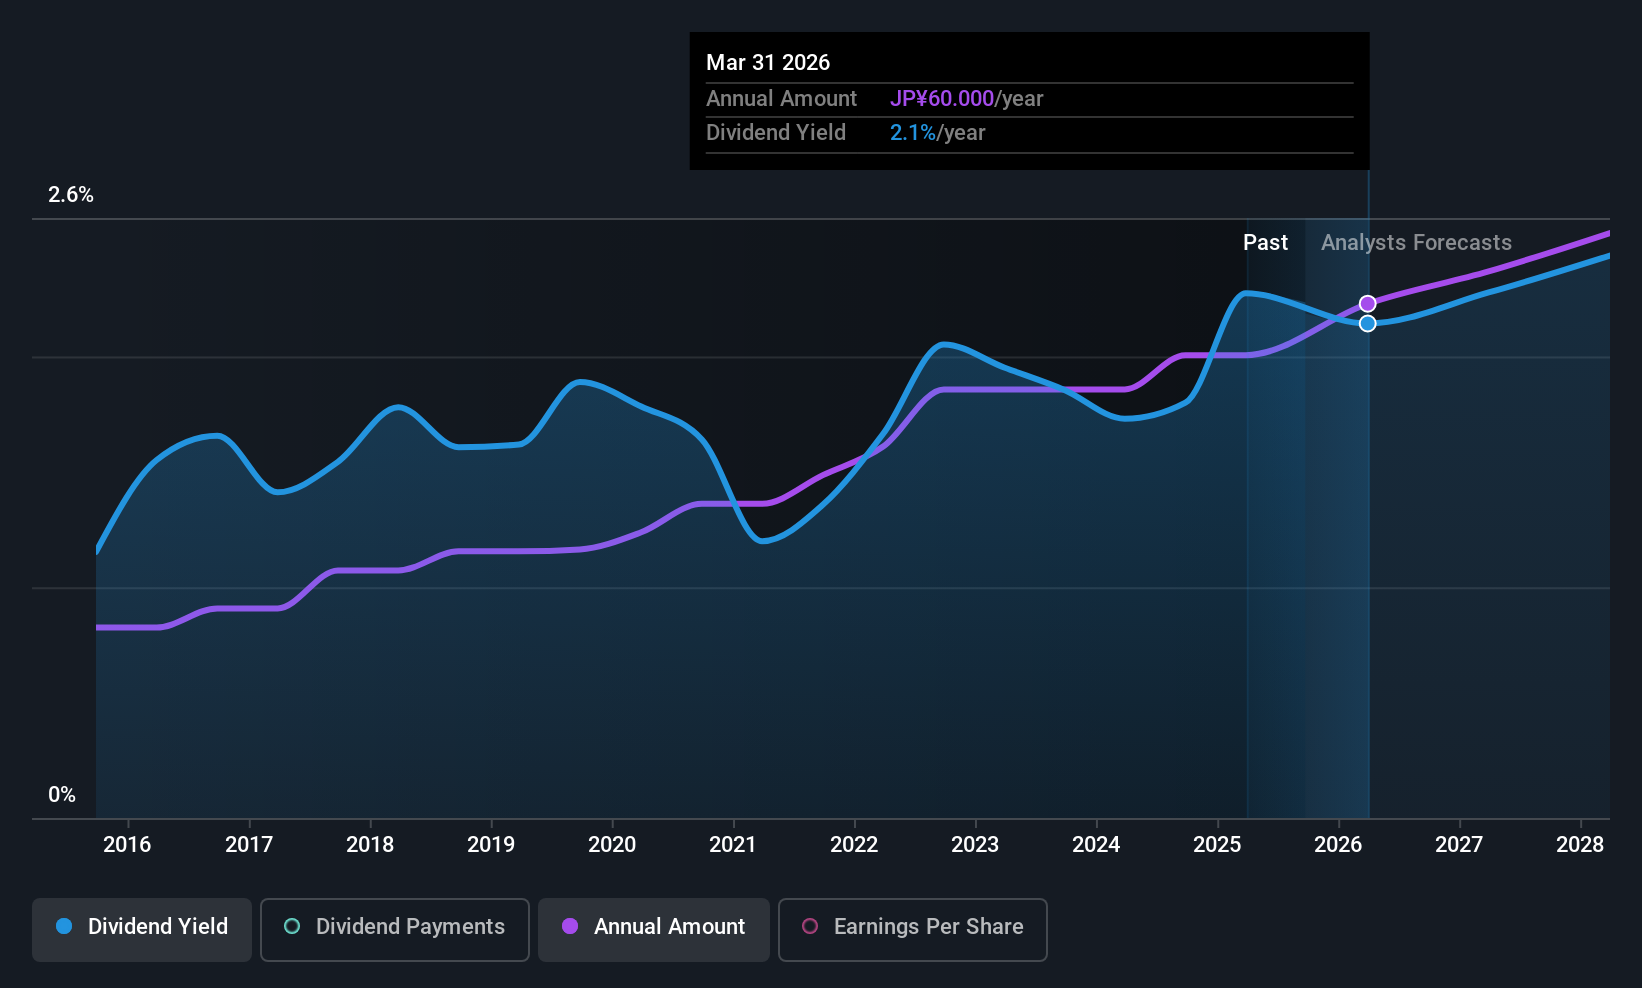Screen dimensions: 1642x988
Task: Select the 2023 x-axis year label
Action: pos(975,845)
